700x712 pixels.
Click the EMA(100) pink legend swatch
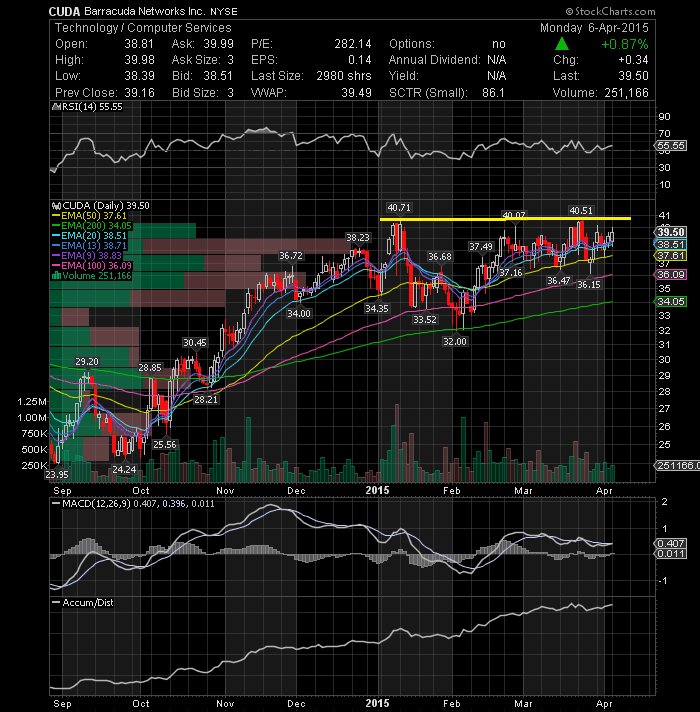[x=56, y=266]
